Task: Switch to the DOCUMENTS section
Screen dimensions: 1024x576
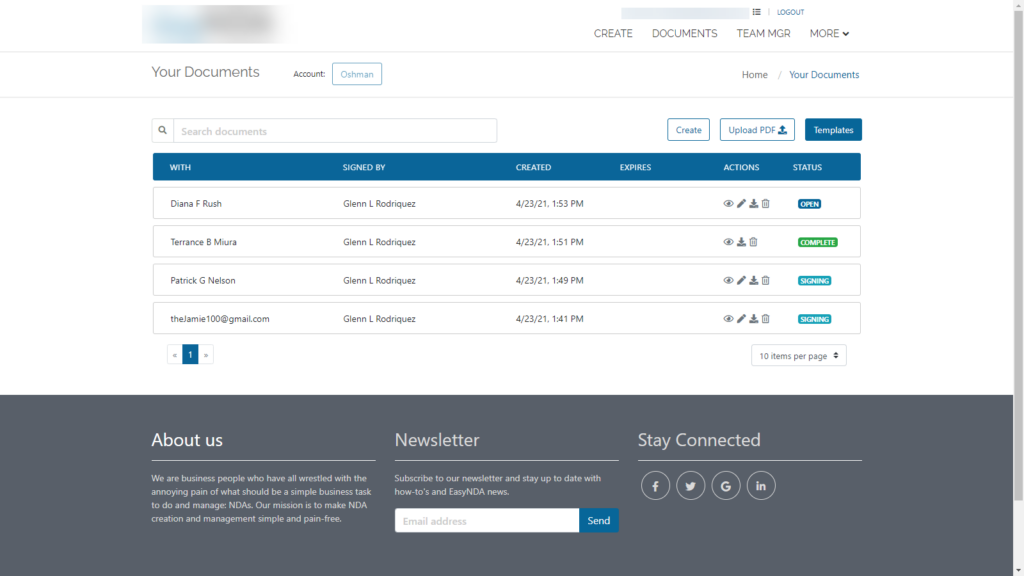Action: 684,33
